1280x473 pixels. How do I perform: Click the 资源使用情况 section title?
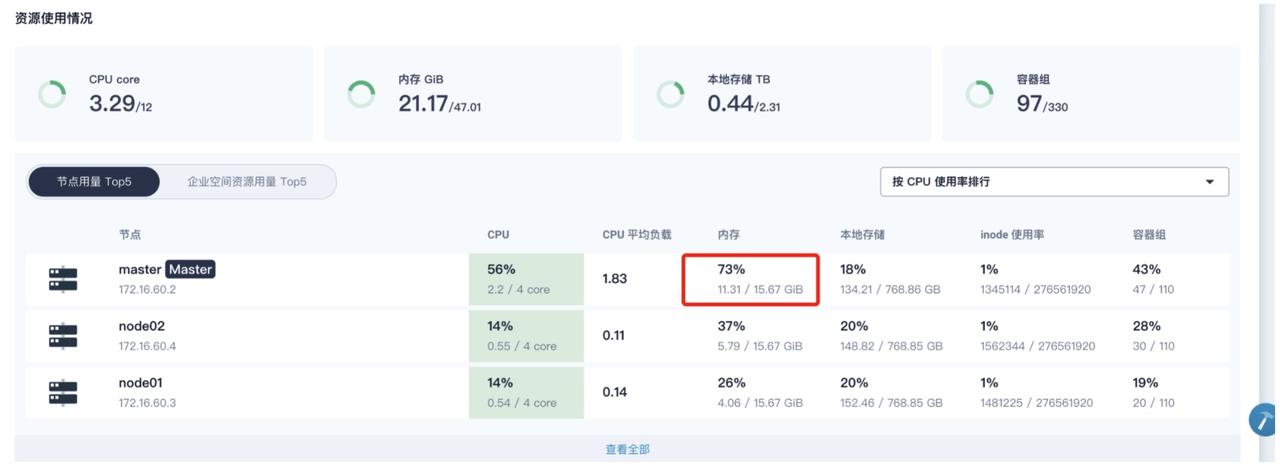click(x=53, y=18)
